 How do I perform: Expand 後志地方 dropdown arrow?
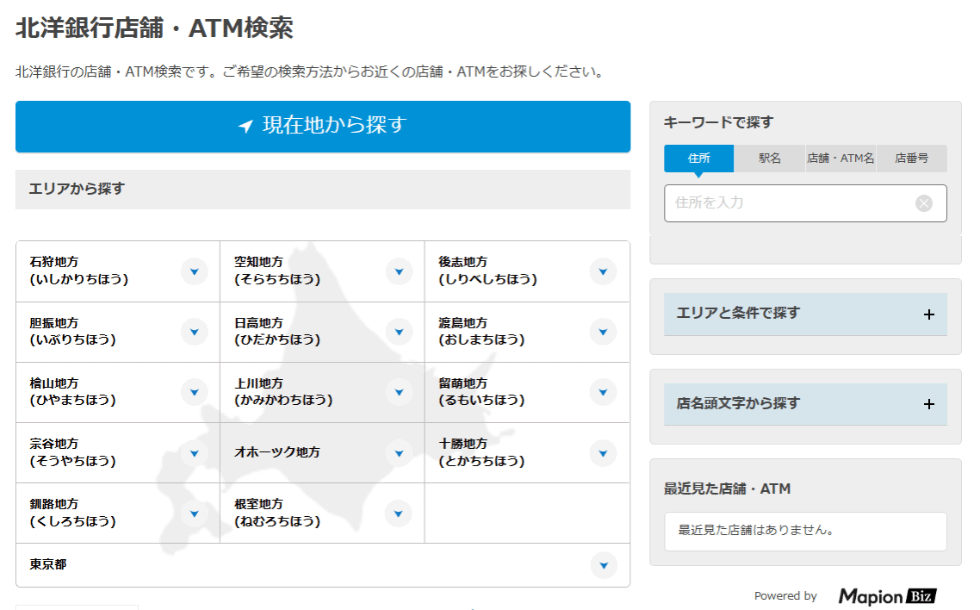point(603,271)
